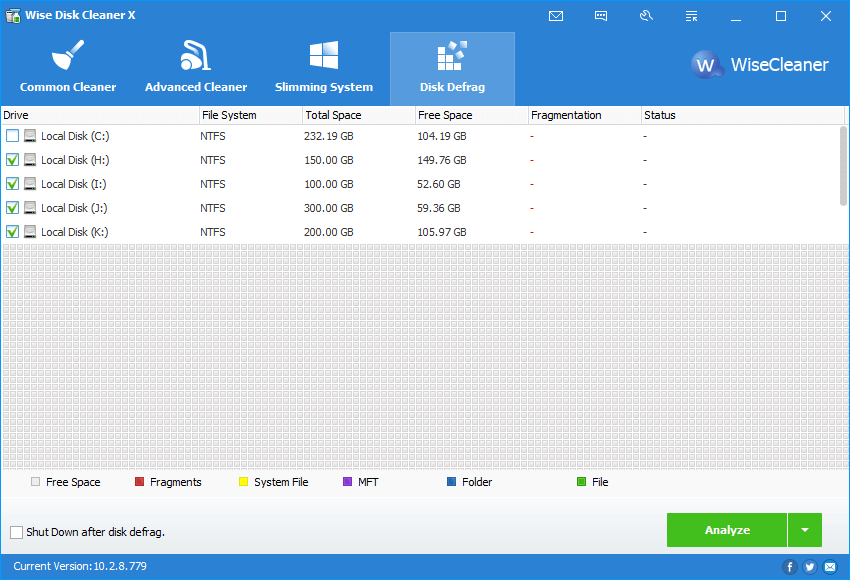This screenshot has height=580, width=850.
Task: Uncheck the Local Disk (H:) checkbox
Action: (12, 160)
